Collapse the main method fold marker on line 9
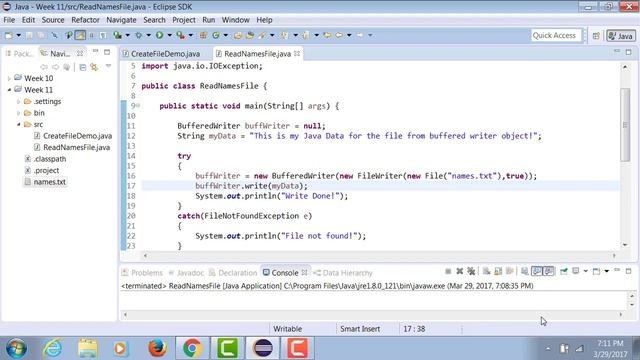The width and height of the screenshot is (640, 360). [138, 106]
